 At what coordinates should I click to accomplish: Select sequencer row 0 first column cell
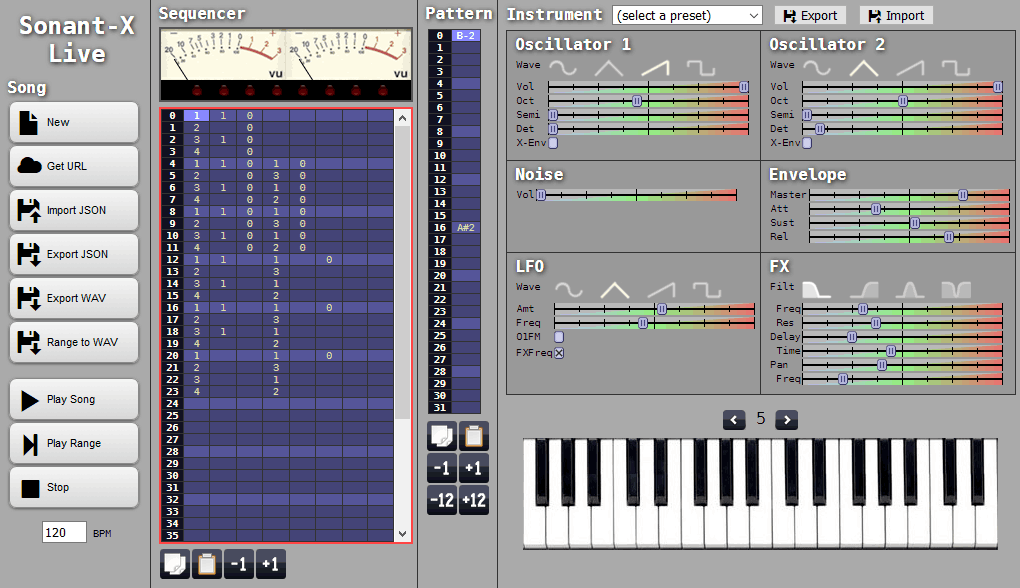[x=196, y=116]
